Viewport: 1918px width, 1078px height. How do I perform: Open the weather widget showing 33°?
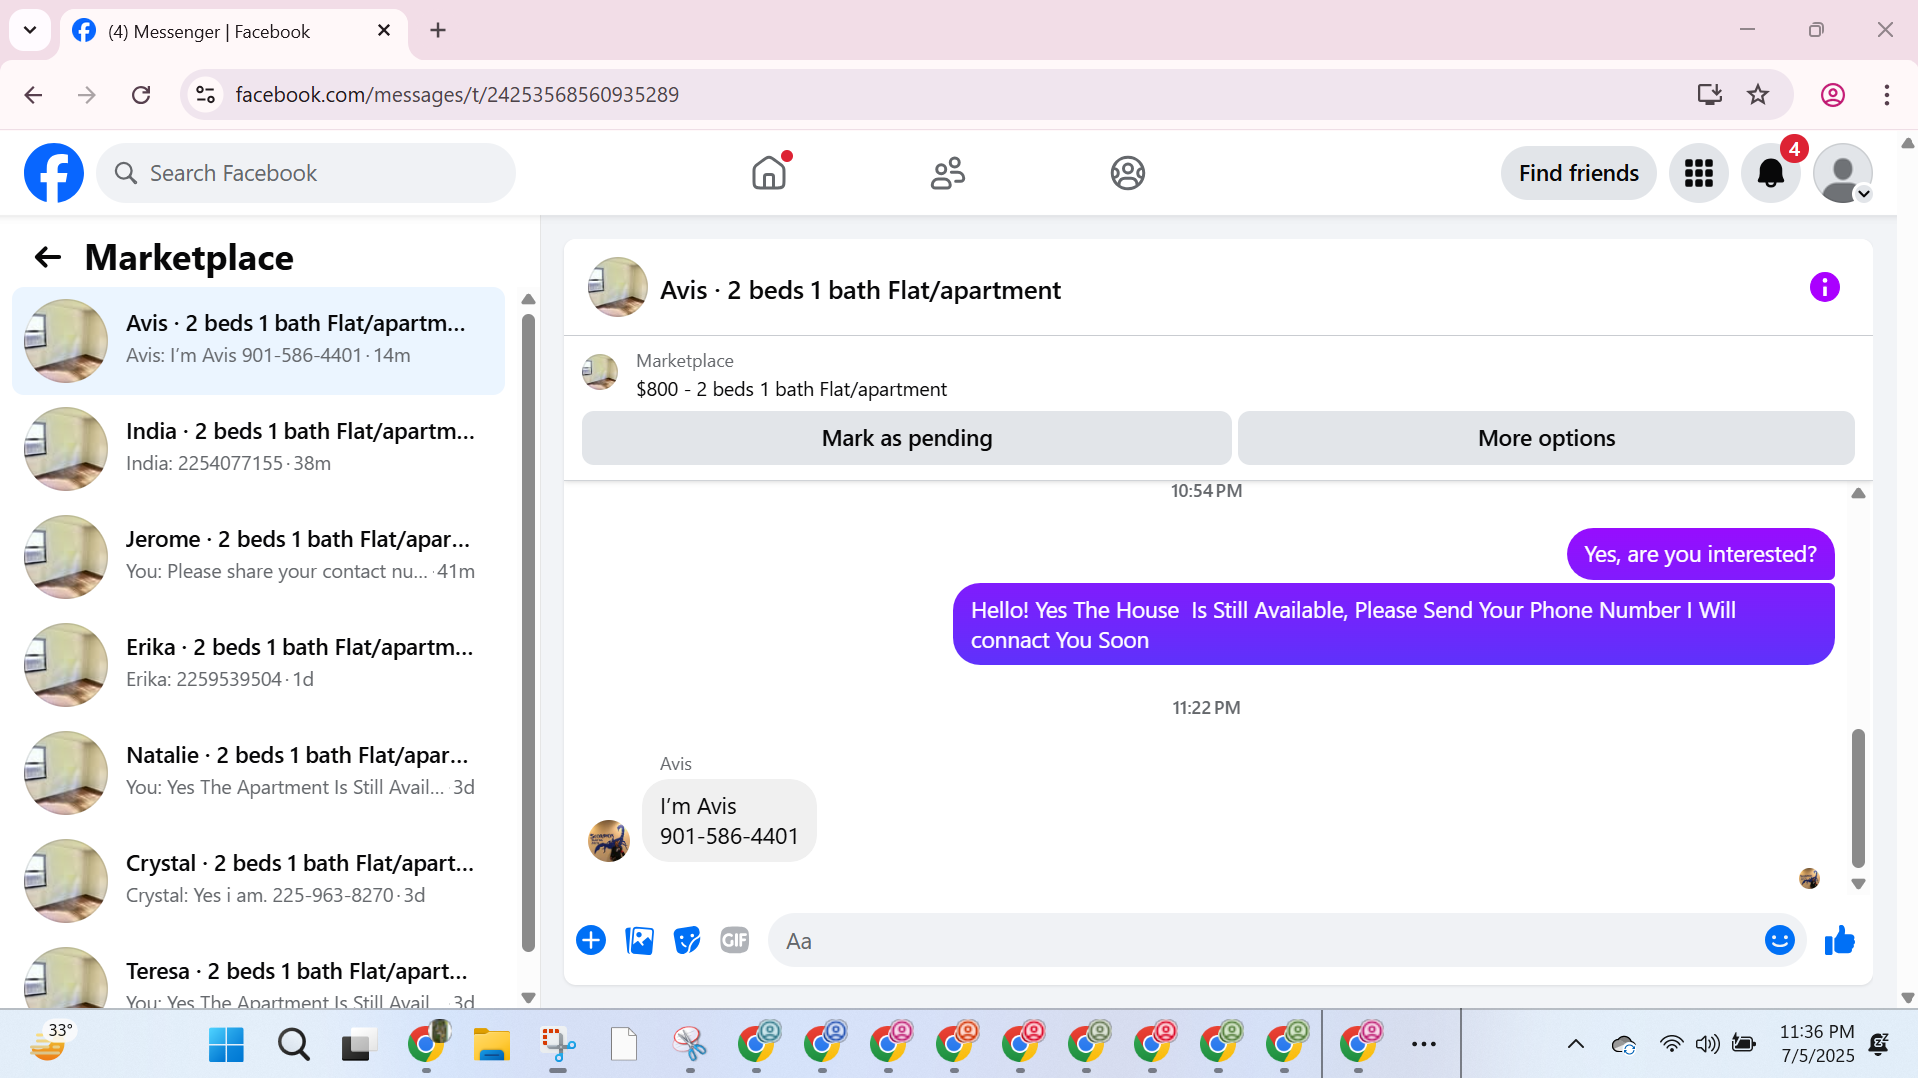51,1043
